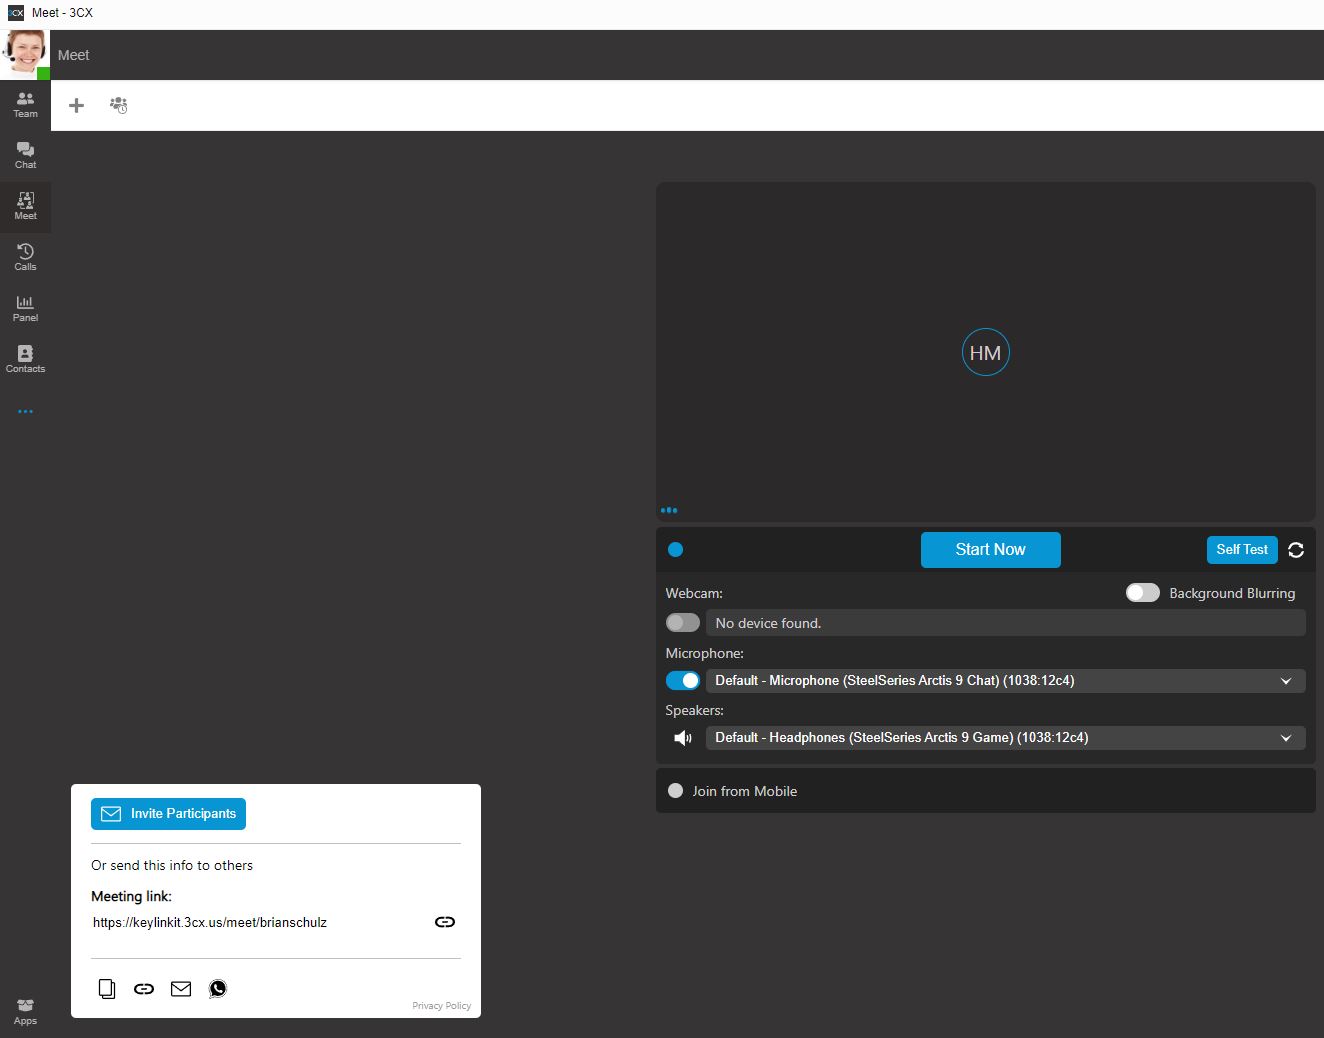This screenshot has width=1324, height=1038.
Task: Open the Chat section in sidebar
Action: [x=25, y=155]
